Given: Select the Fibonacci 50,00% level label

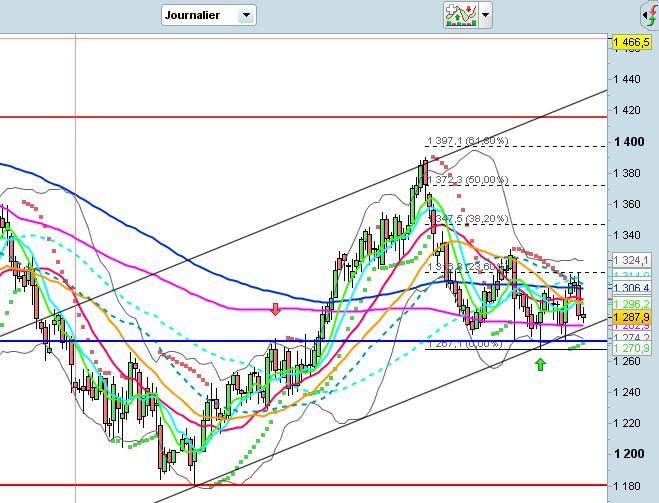Looking at the screenshot, I should coord(467,180).
